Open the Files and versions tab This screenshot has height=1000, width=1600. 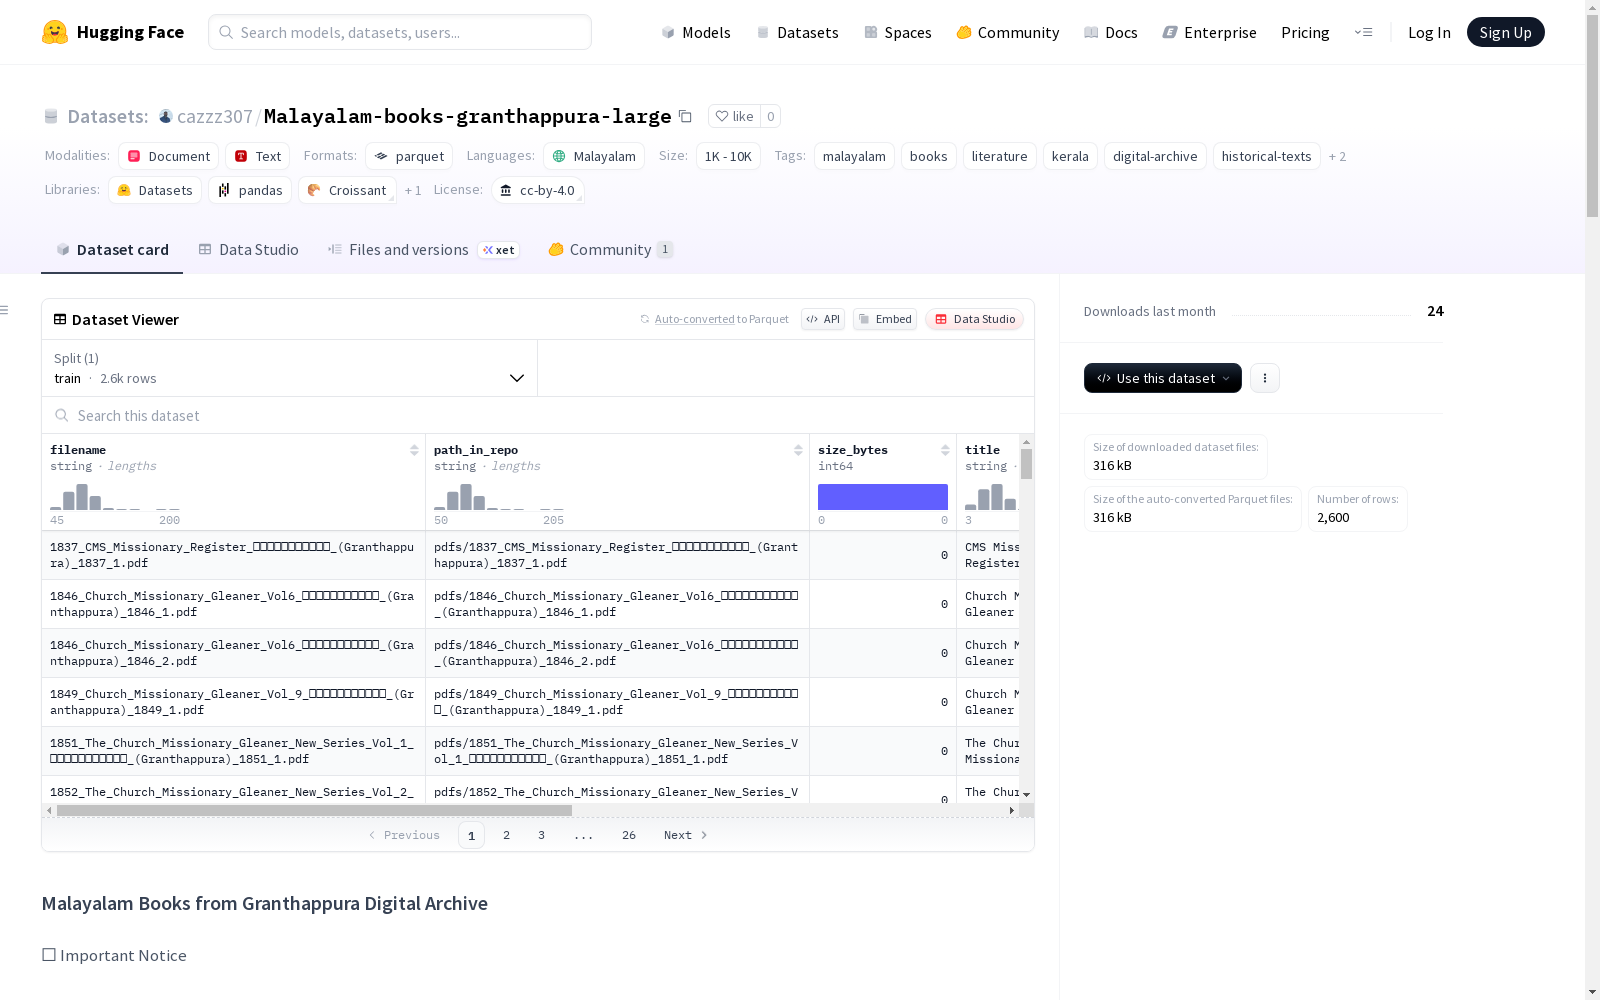coord(423,250)
